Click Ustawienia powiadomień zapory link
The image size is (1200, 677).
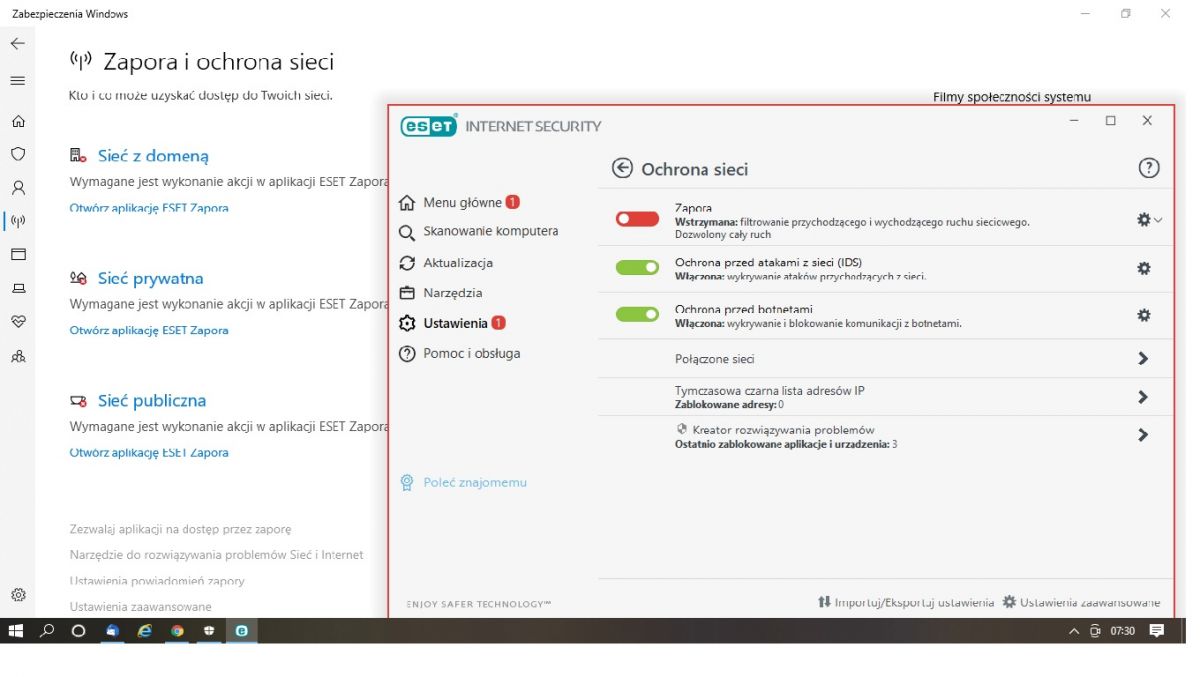point(157,581)
